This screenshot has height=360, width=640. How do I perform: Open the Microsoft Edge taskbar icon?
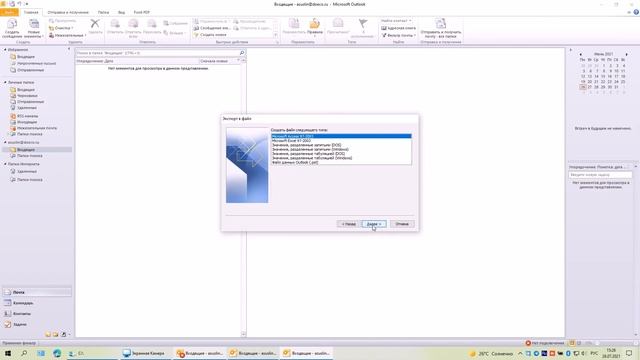tap(57, 353)
